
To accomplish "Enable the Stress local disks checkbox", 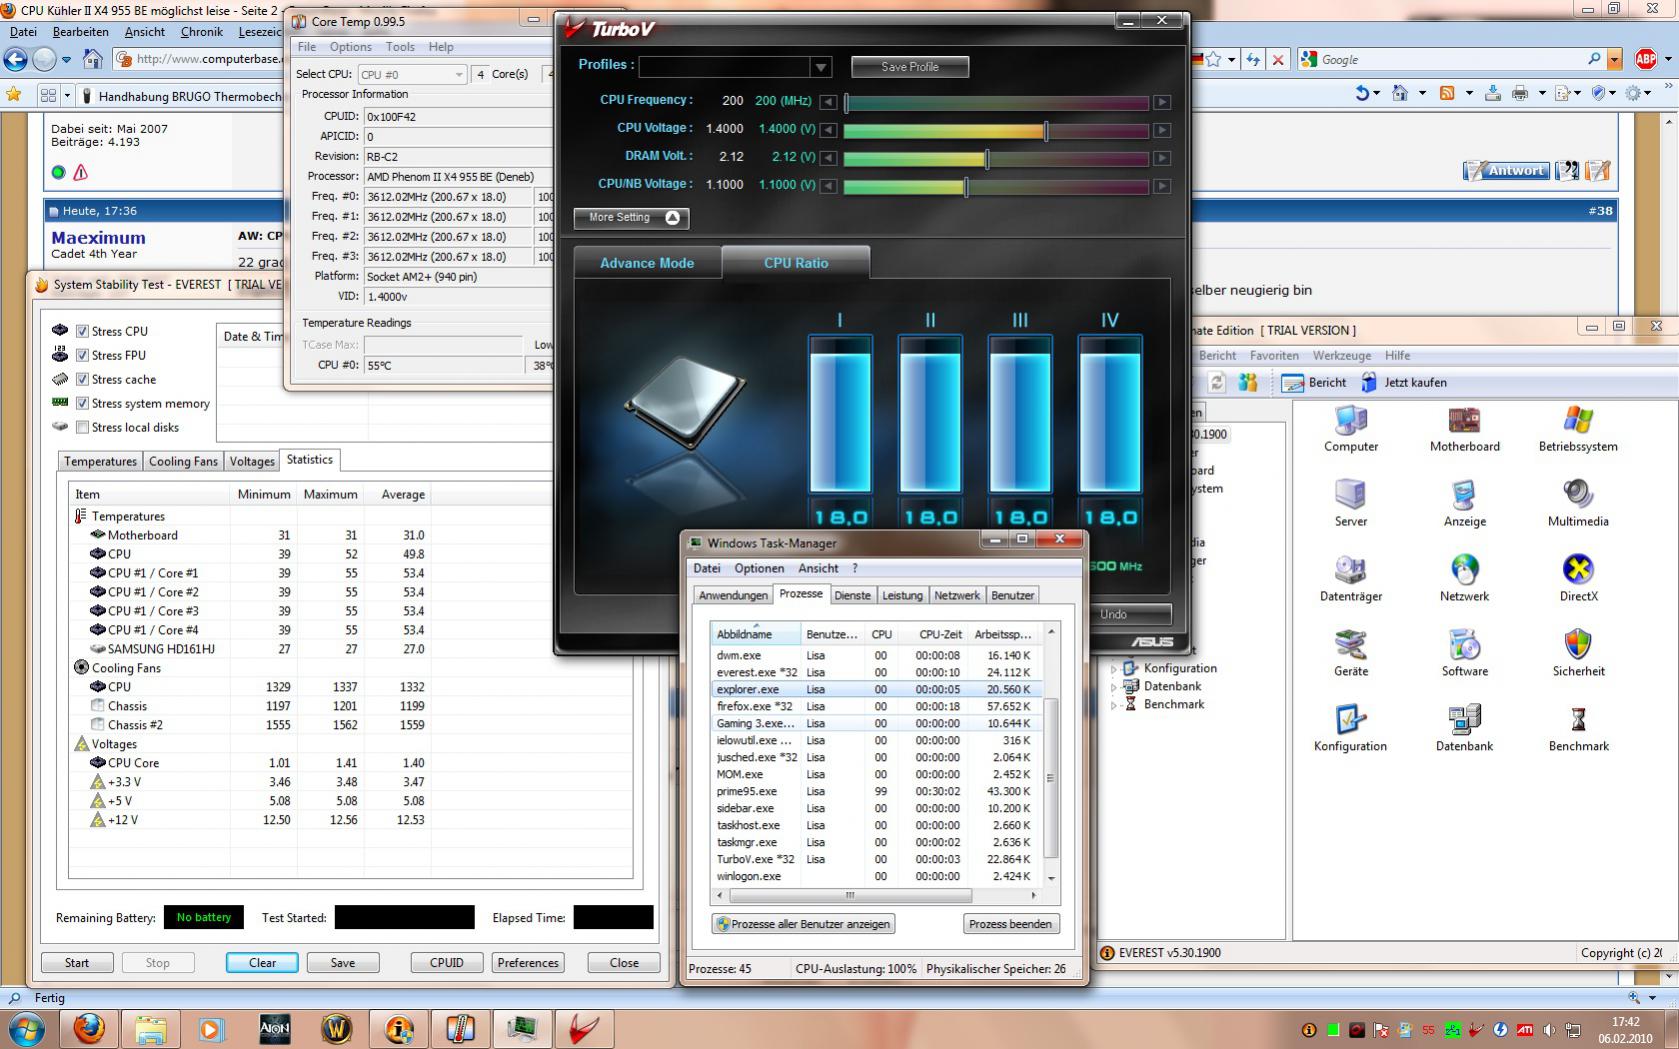I will [x=82, y=427].
